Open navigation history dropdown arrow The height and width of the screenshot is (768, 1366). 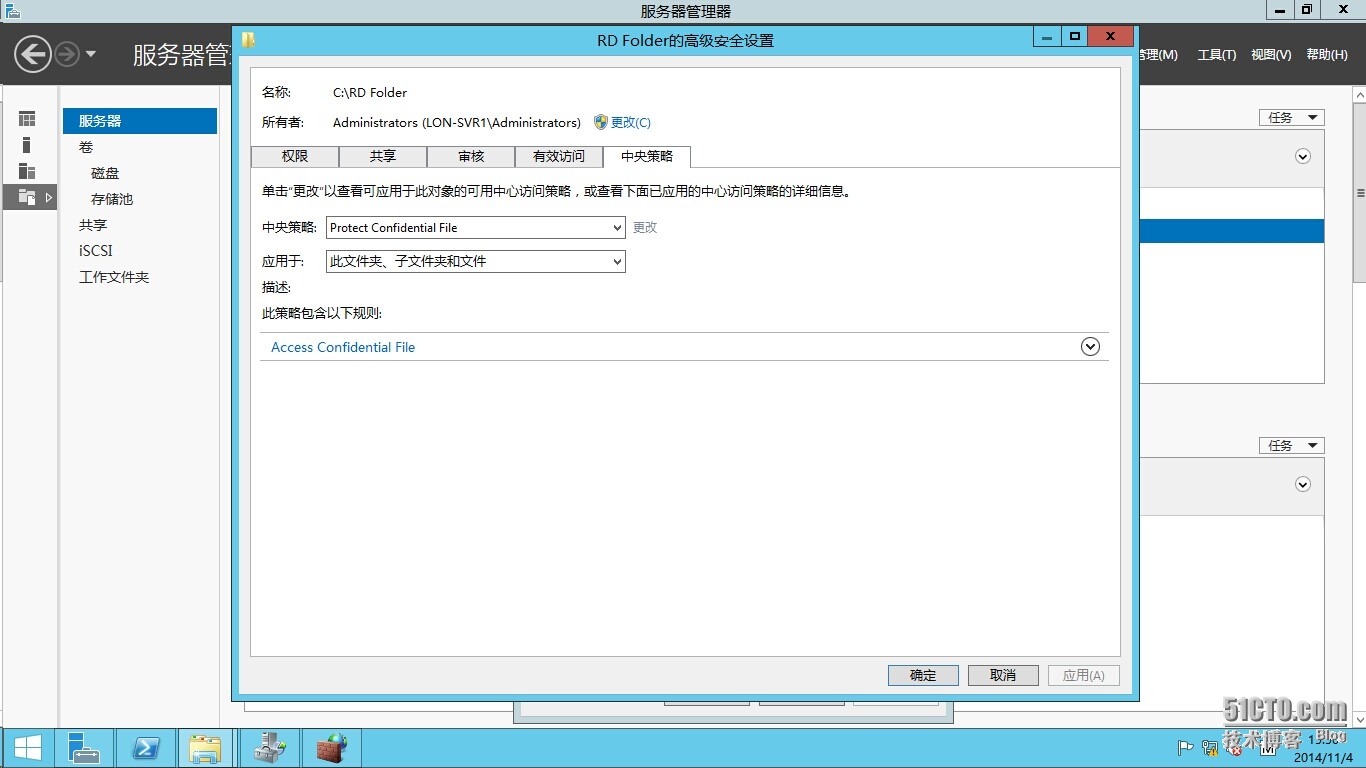pos(91,54)
